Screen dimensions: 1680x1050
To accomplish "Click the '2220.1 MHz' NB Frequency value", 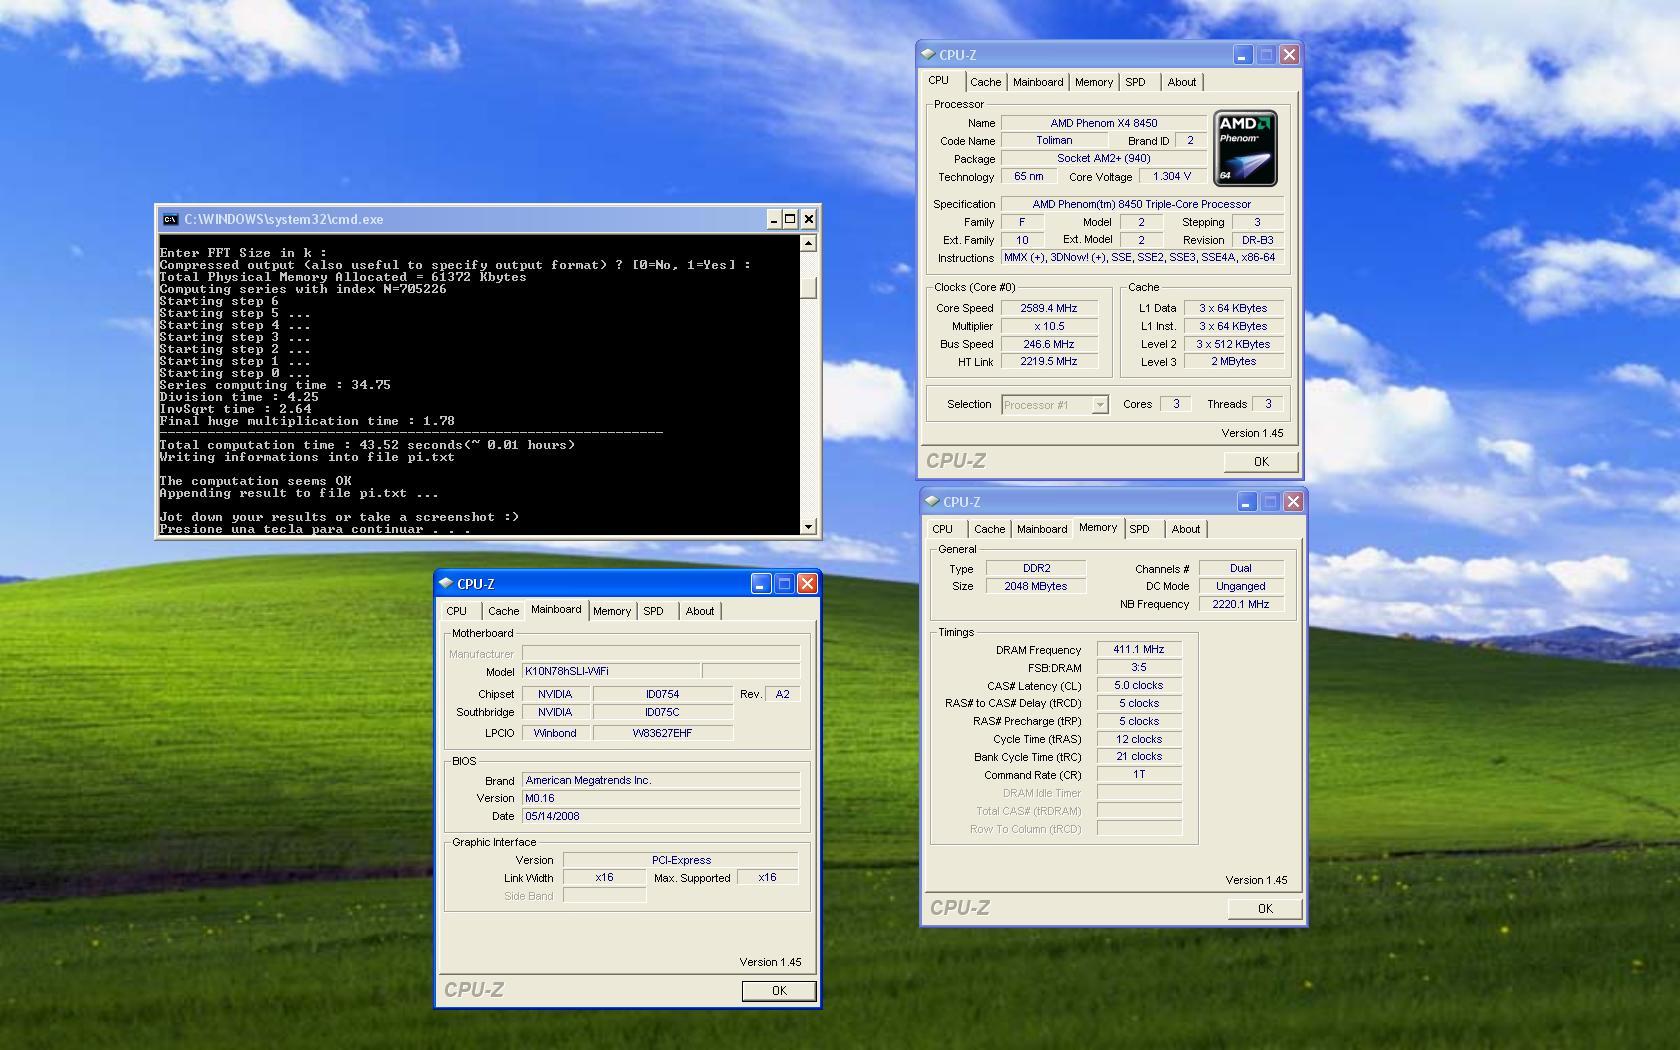I will (x=1241, y=604).
